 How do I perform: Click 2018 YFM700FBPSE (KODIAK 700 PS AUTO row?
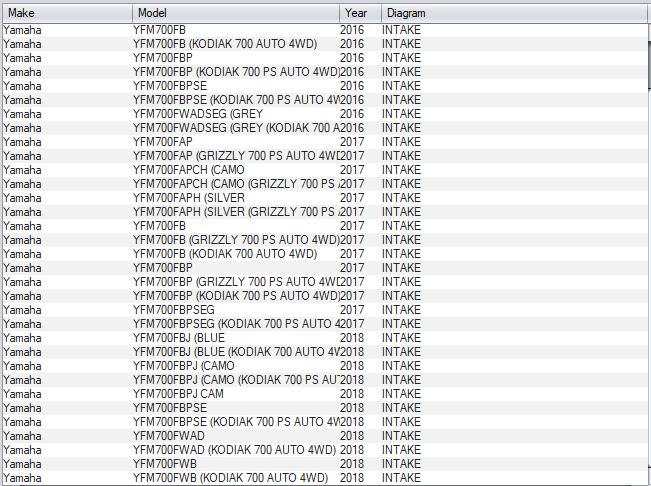325,422
